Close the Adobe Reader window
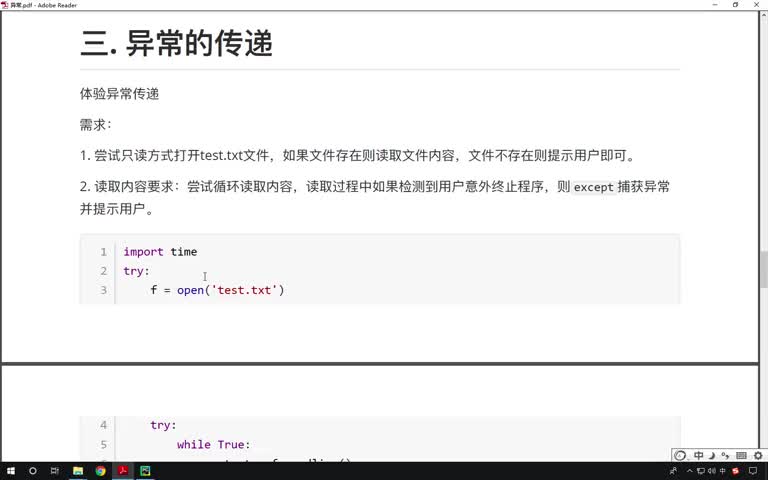 pos(756,5)
